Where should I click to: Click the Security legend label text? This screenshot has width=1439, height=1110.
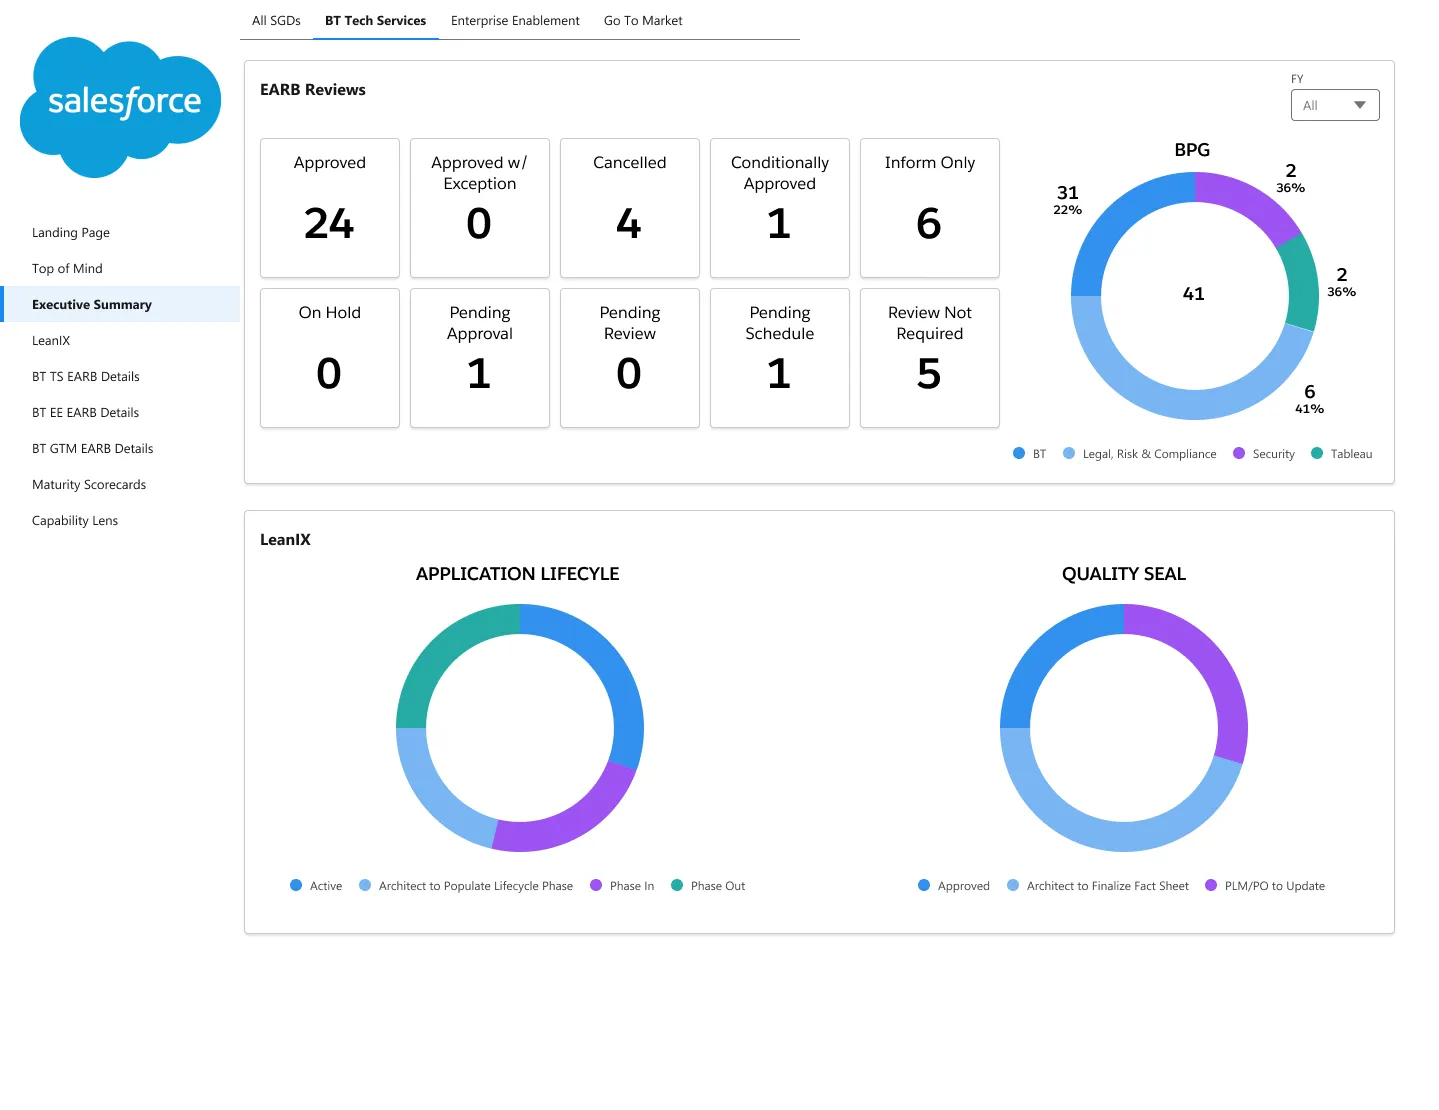click(x=1274, y=454)
